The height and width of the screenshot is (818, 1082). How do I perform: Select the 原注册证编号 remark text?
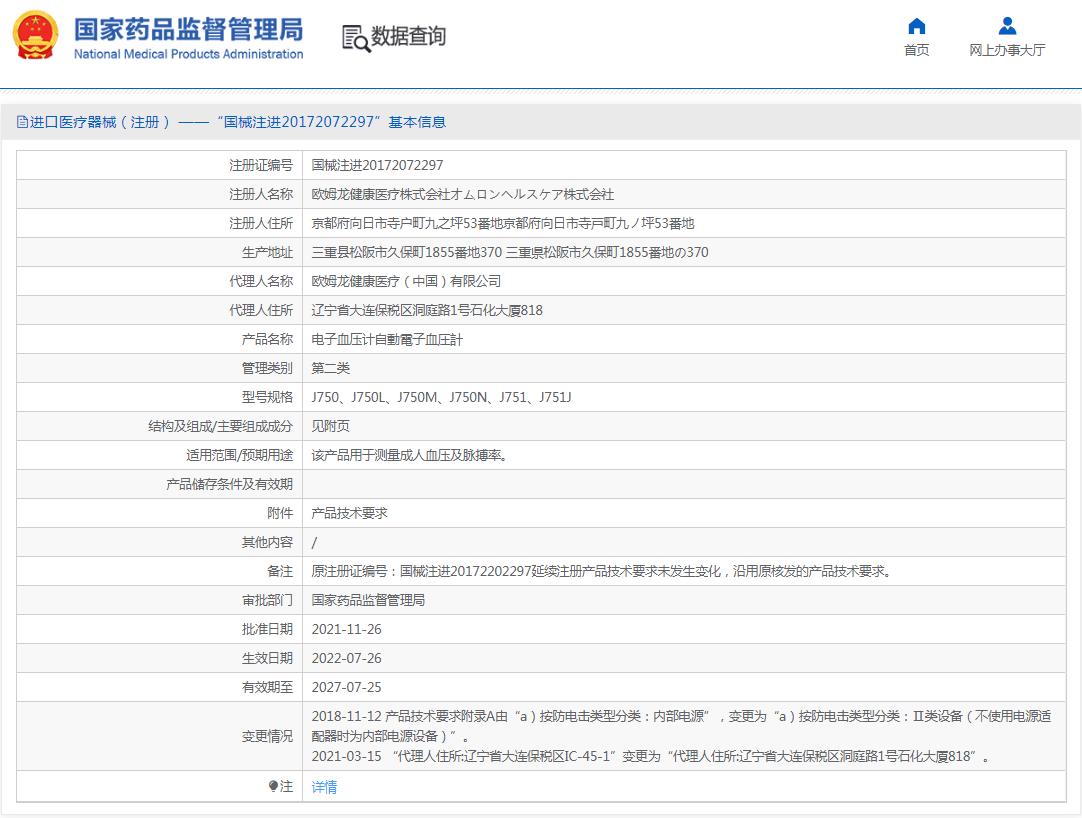pyautogui.click(x=602, y=571)
